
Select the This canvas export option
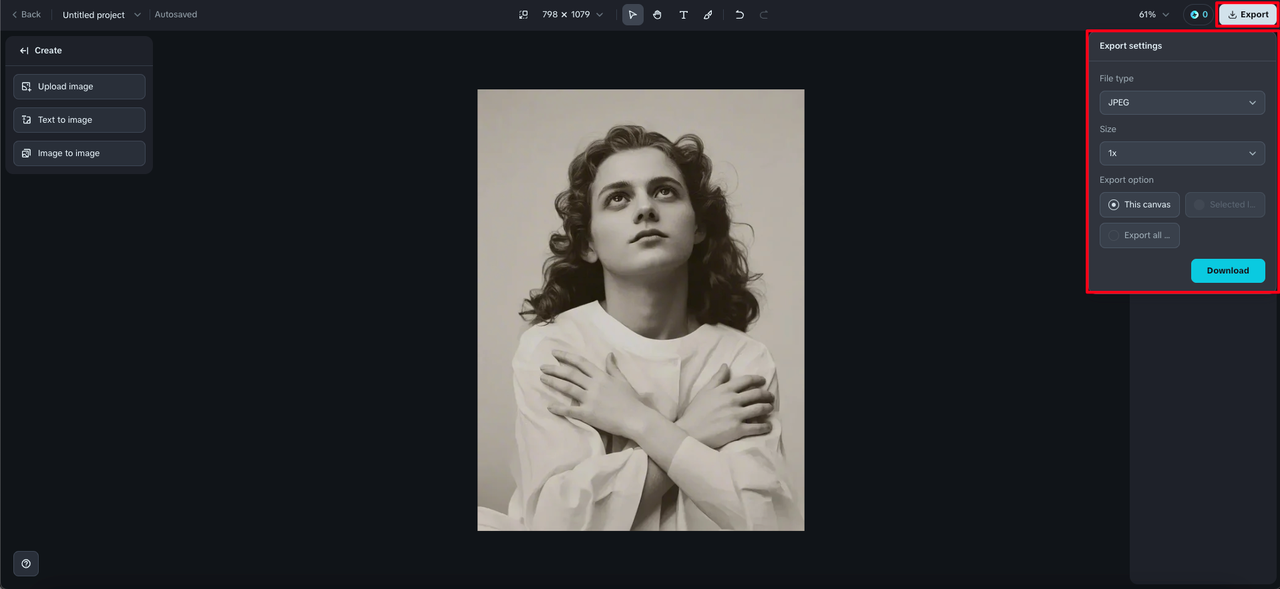[1140, 205]
